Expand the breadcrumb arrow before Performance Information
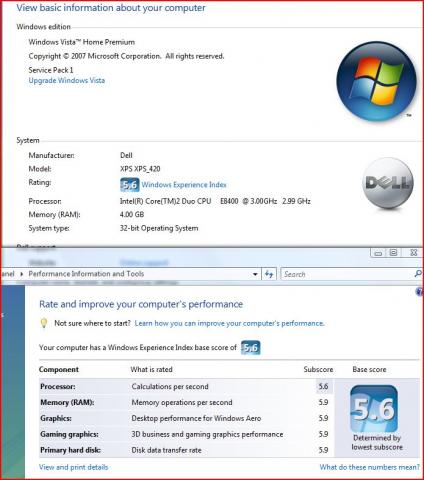Image resolution: width=424 pixels, height=480 pixels. [x=21, y=274]
